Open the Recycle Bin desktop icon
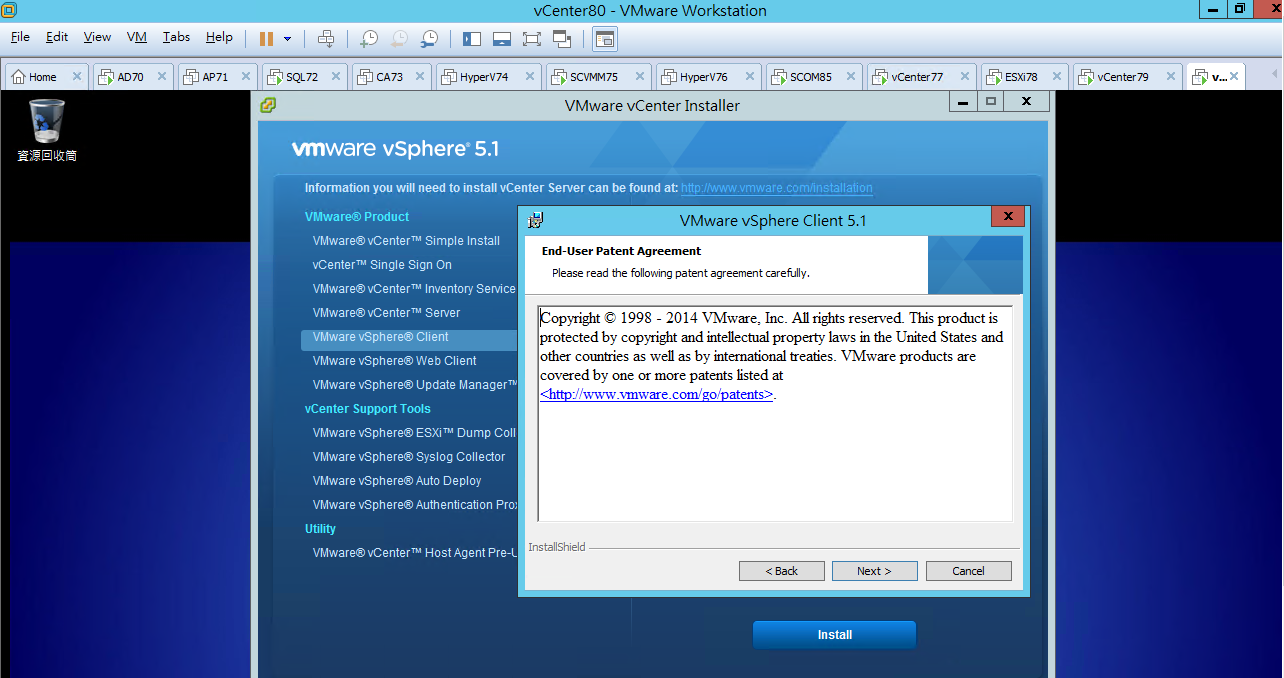The height and width of the screenshot is (678, 1284). click(46, 130)
